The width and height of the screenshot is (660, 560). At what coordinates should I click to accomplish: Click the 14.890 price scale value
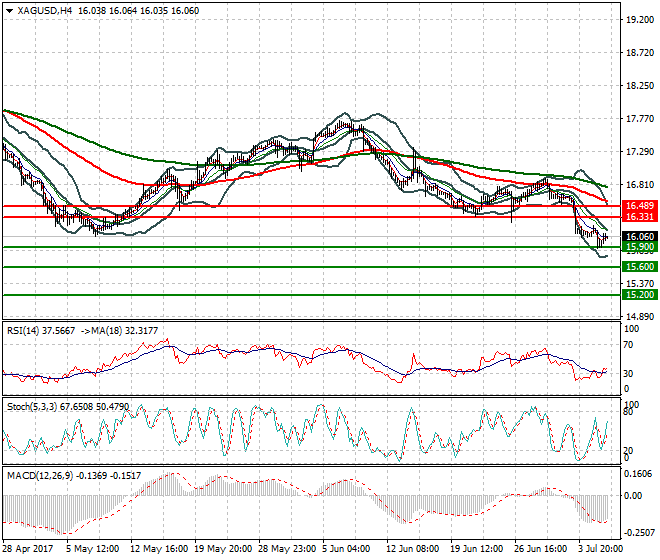click(x=640, y=317)
